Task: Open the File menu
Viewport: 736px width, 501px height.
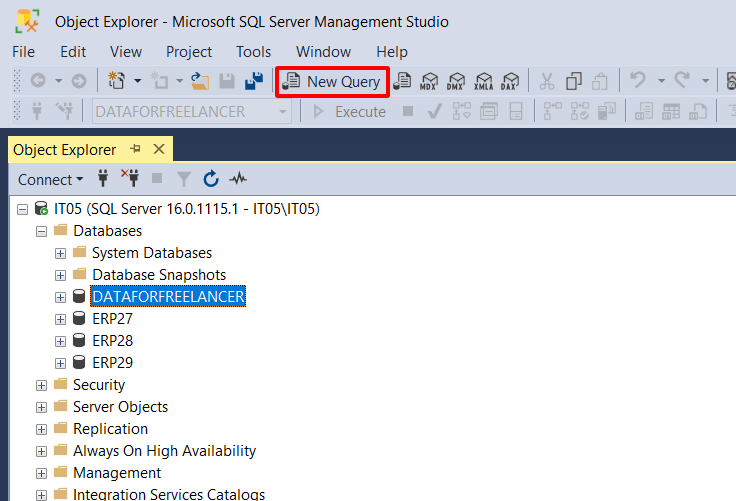Action: [23, 52]
